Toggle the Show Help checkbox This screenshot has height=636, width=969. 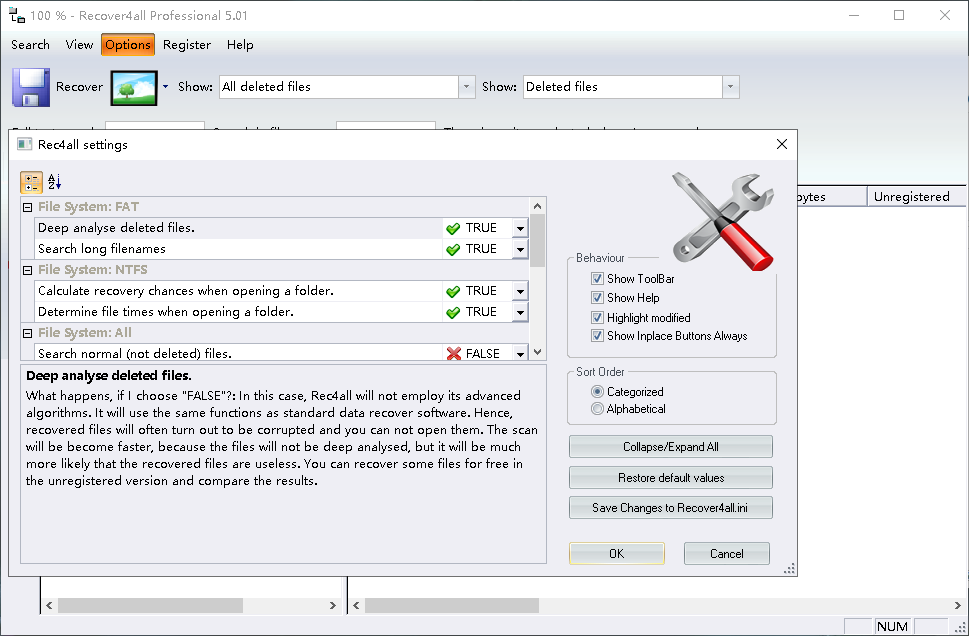[x=597, y=297]
